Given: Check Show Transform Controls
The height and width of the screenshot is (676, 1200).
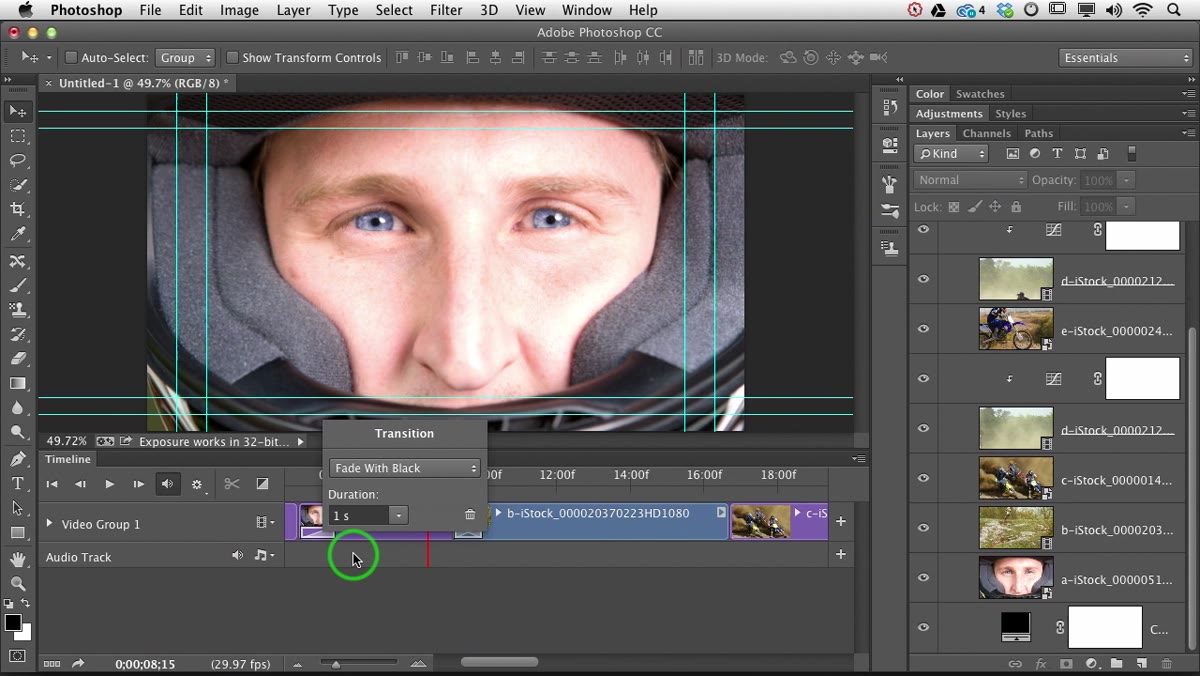Looking at the screenshot, I should pyautogui.click(x=232, y=58).
